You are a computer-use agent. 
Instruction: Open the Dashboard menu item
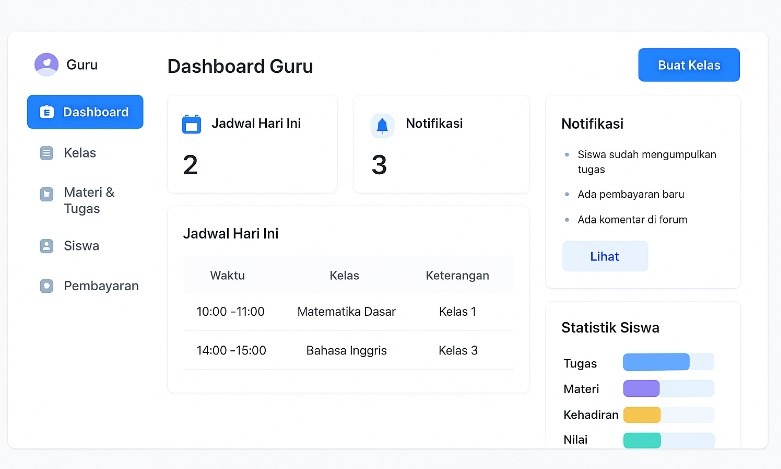pos(85,112)
